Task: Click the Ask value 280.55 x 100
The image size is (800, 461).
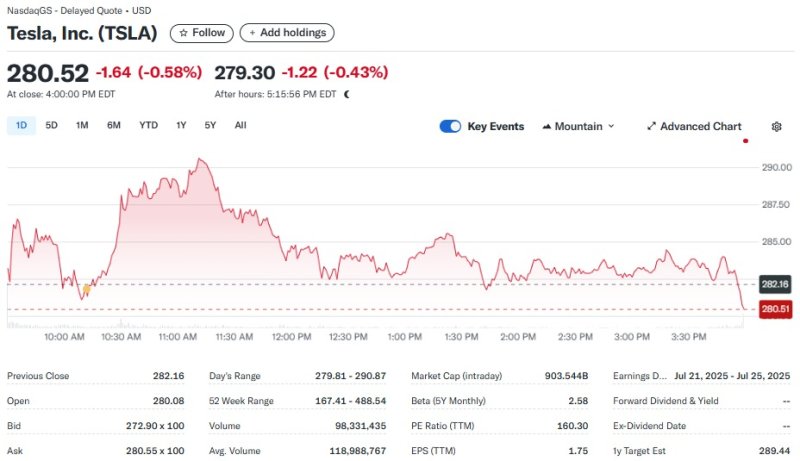Action: (155, 451)
